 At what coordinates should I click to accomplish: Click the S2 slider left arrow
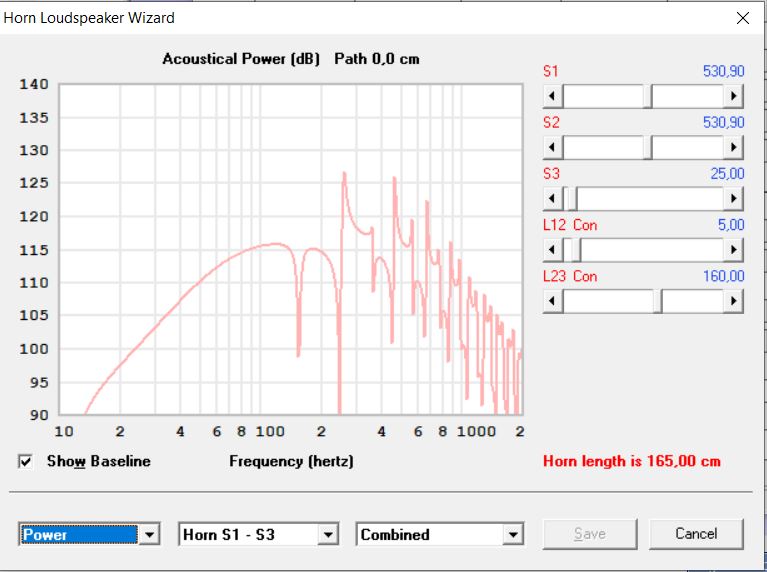click(553, 147)
